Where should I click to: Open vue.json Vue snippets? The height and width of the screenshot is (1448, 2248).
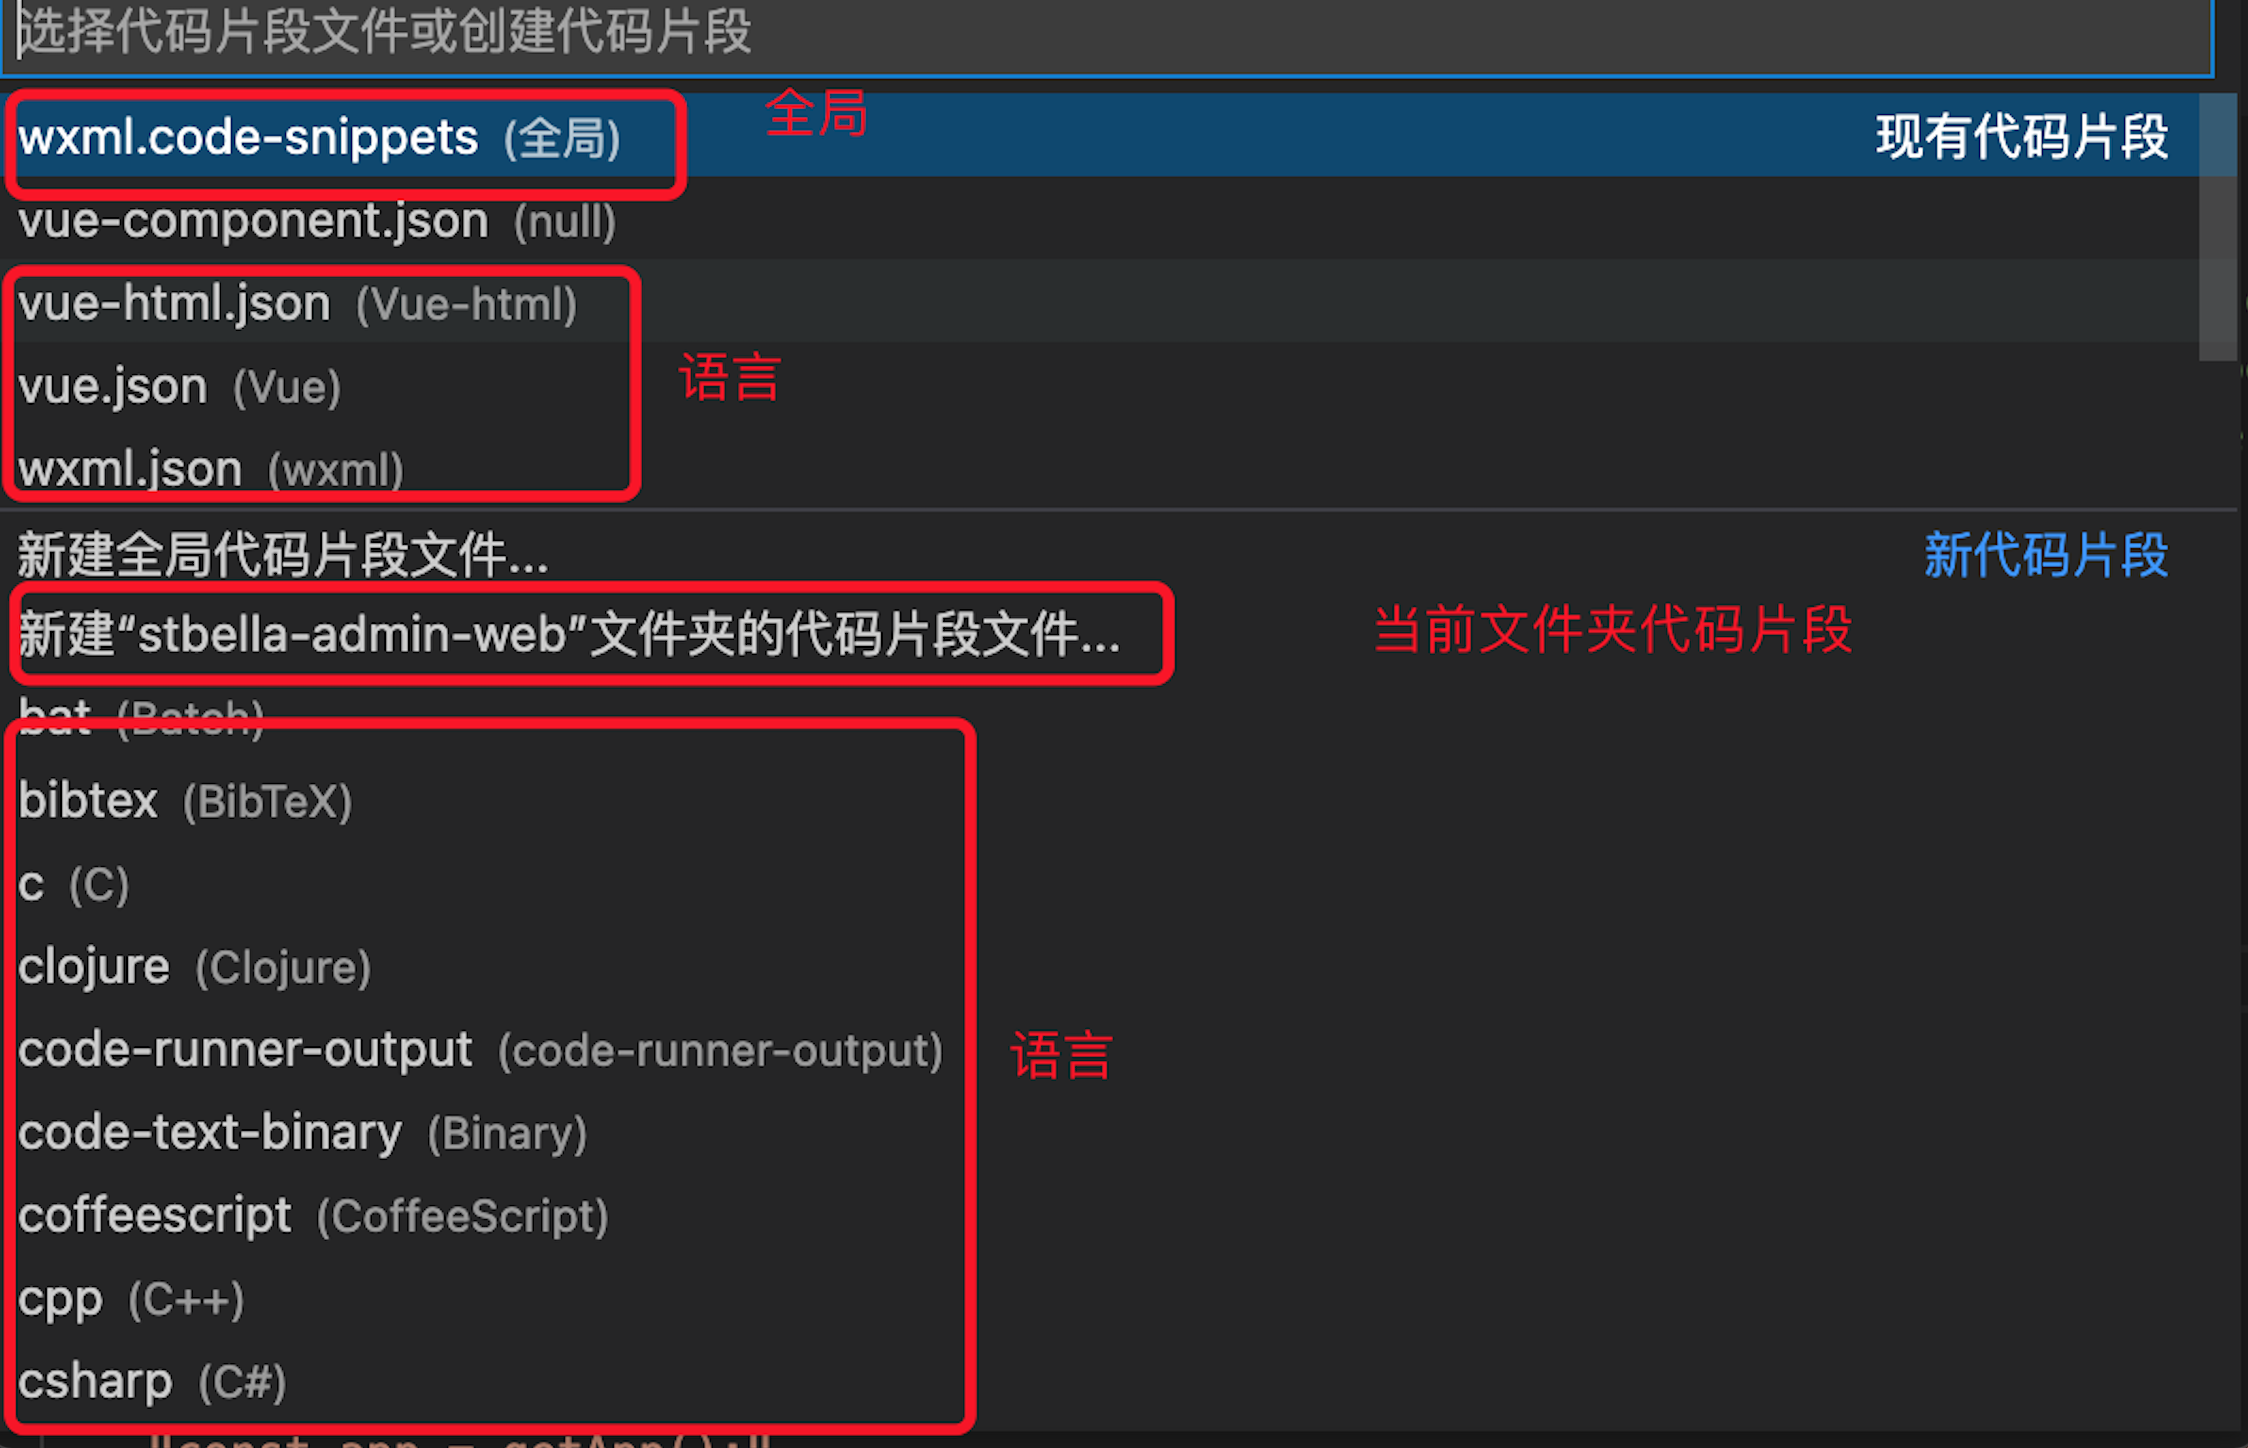coord(1100,386)
